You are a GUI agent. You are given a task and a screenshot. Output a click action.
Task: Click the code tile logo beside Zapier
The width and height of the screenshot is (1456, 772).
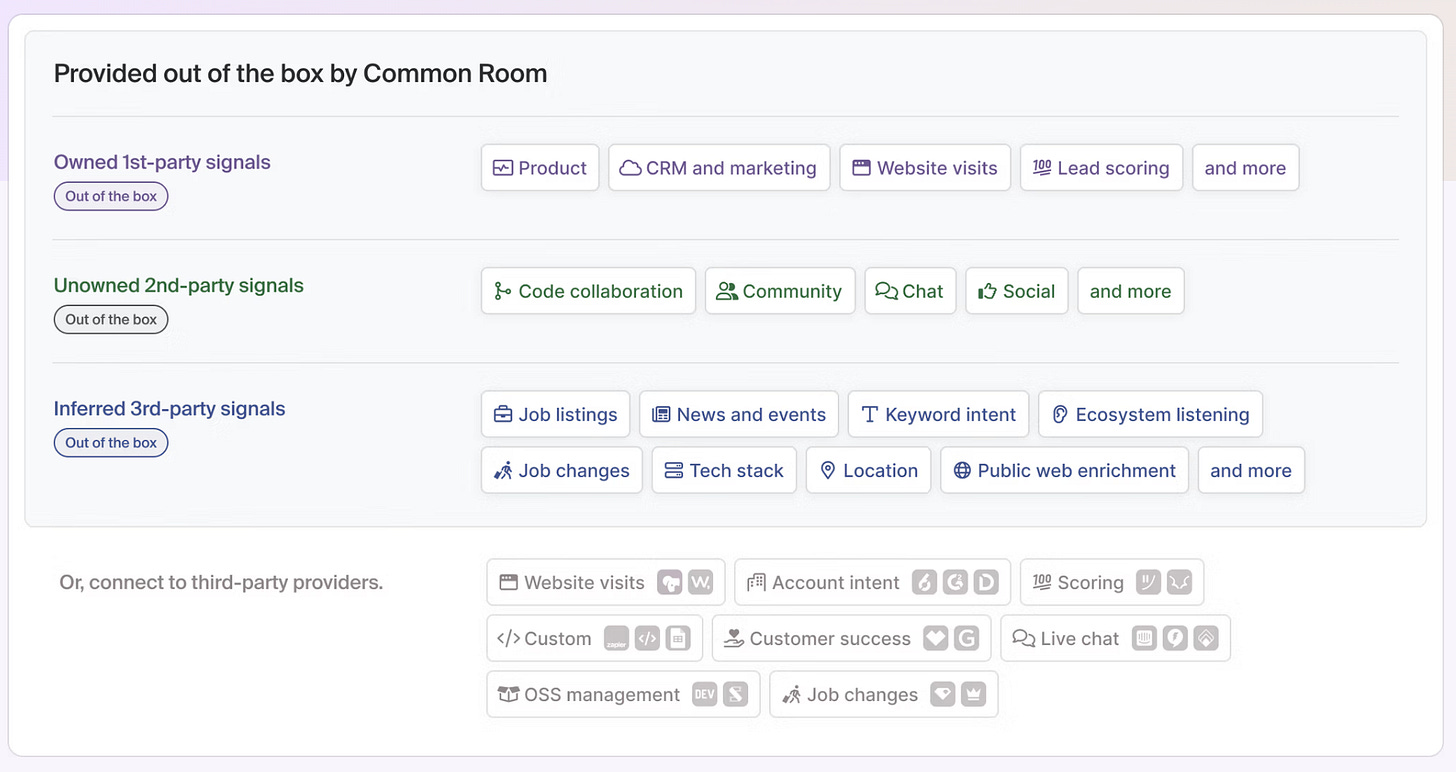[x=647, y=638]
